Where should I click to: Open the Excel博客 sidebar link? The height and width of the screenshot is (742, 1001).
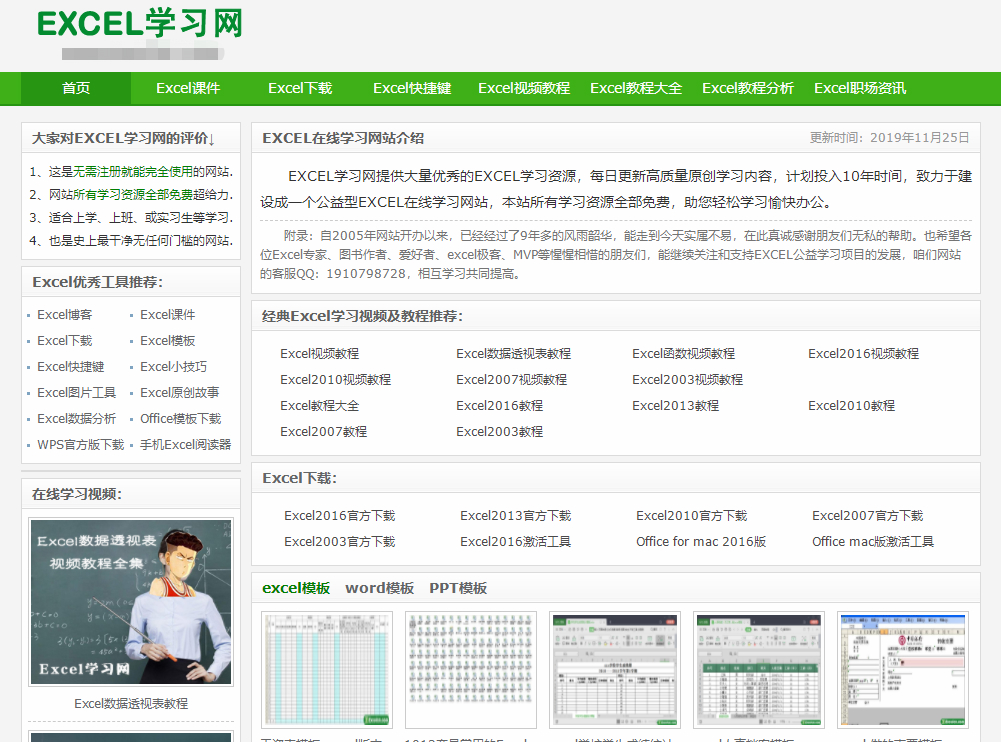(64, 315)
